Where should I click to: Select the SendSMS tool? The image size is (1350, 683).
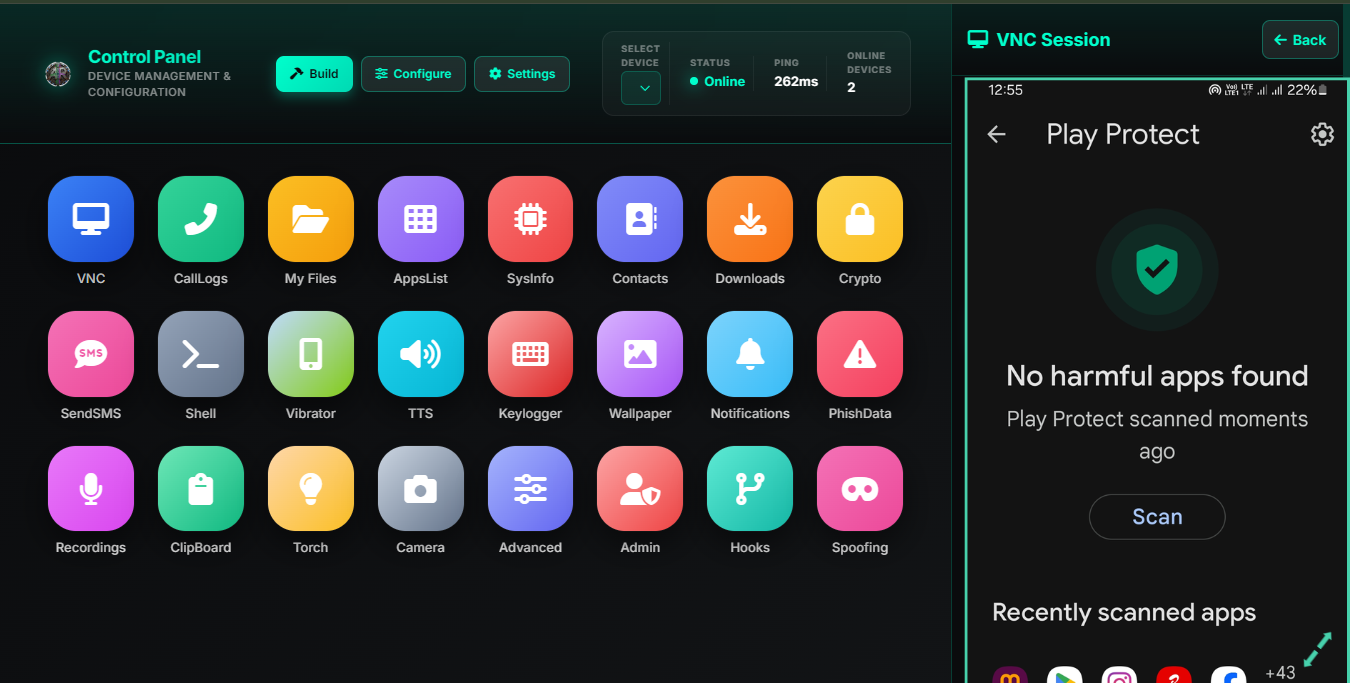coord(91,353)
